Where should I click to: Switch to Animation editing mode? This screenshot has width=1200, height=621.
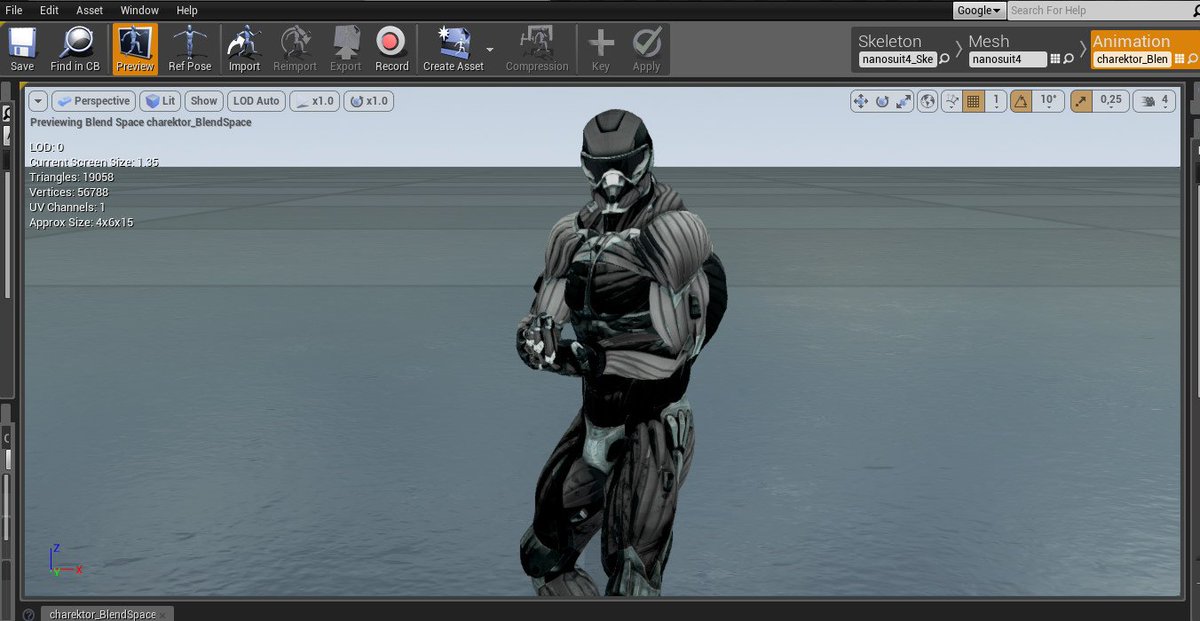click(x=1131, y=41)
